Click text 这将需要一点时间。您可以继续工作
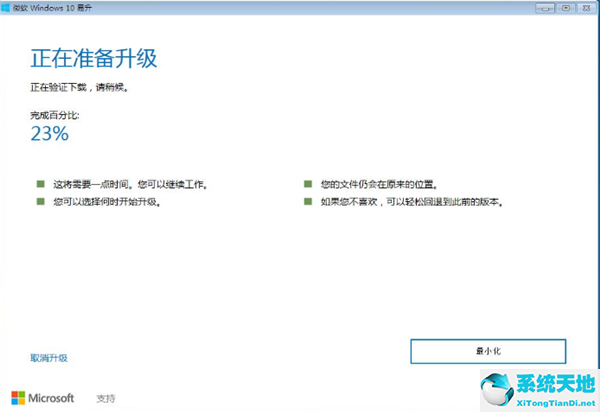The image size is (600, 412). click(x=130, y=185)
